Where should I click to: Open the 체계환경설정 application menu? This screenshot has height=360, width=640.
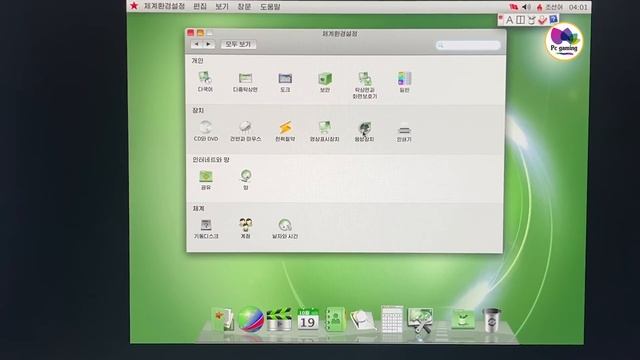(x=164, y=6)
